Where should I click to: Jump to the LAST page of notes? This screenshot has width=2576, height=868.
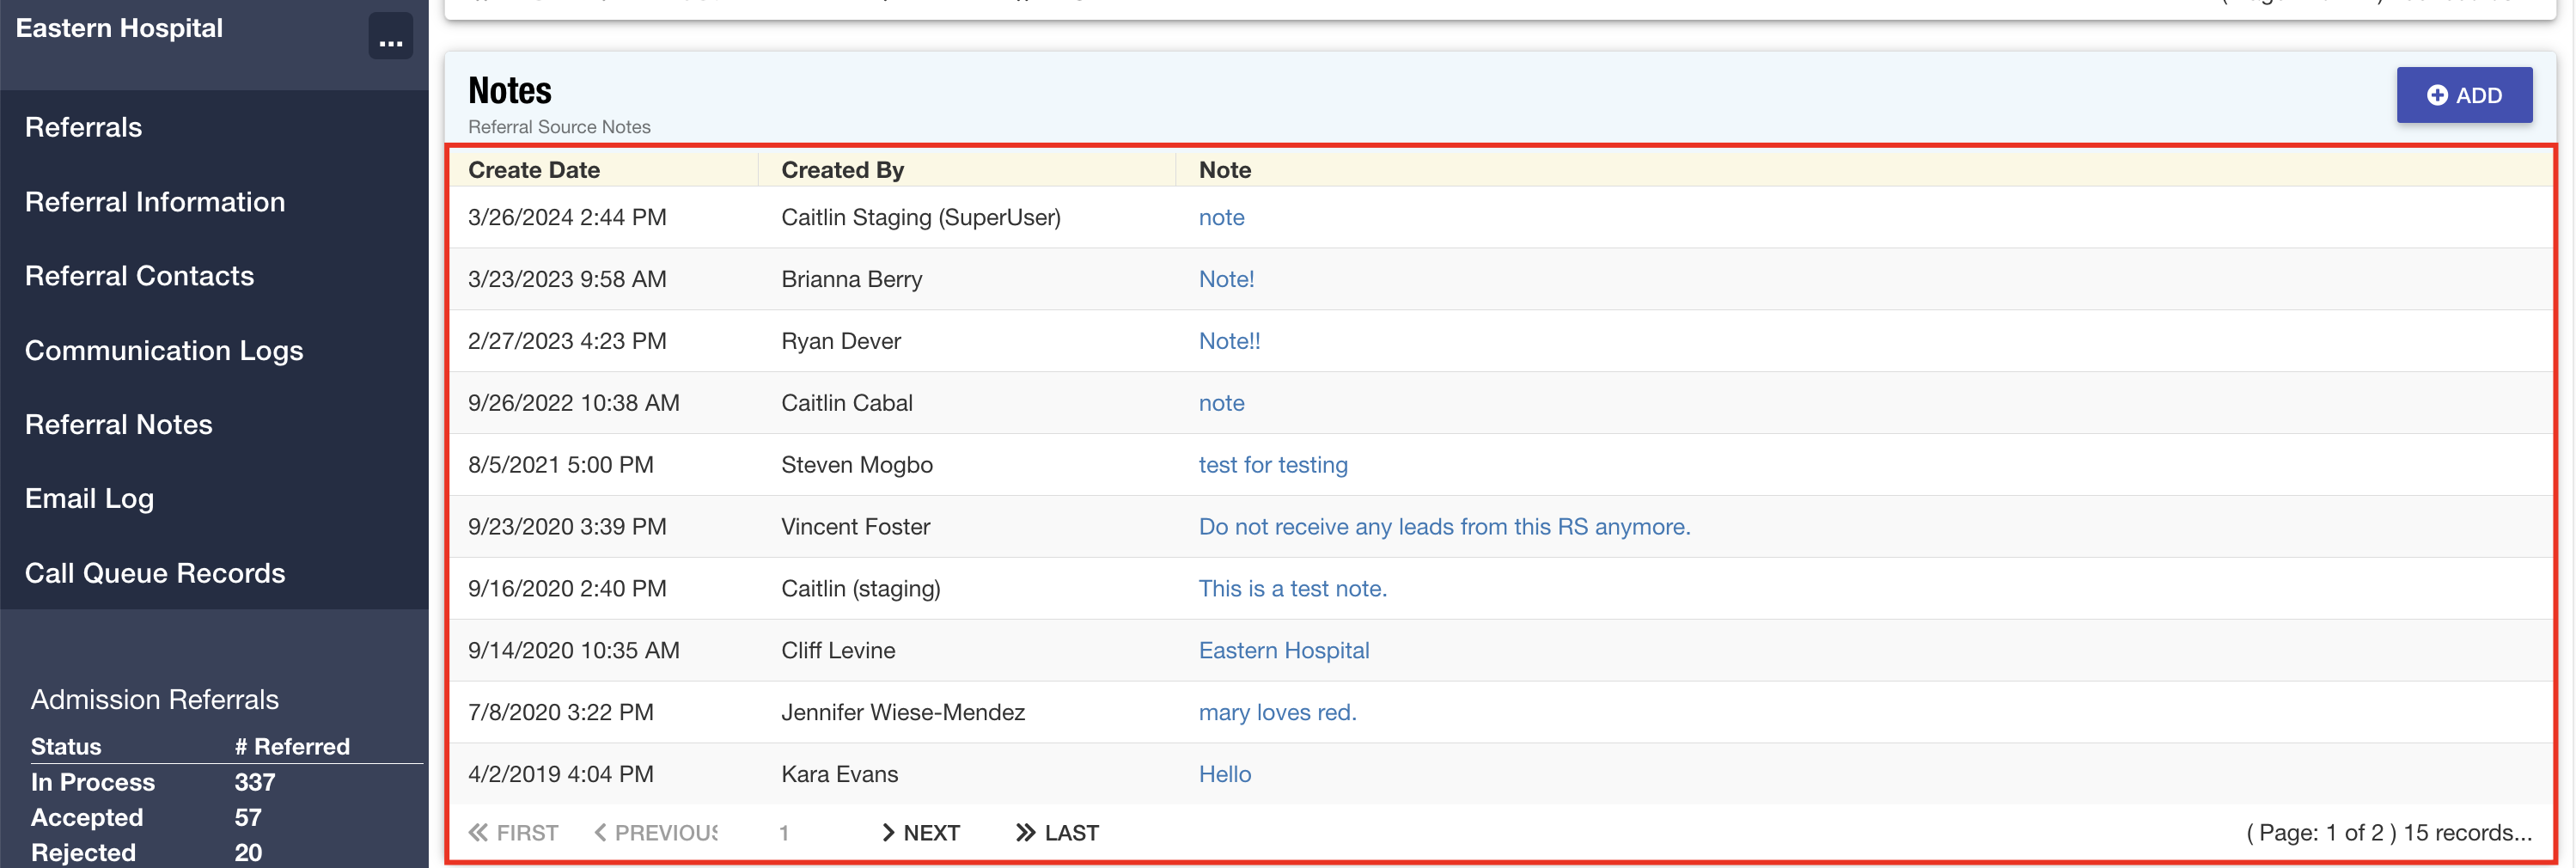coord(1057,833)
